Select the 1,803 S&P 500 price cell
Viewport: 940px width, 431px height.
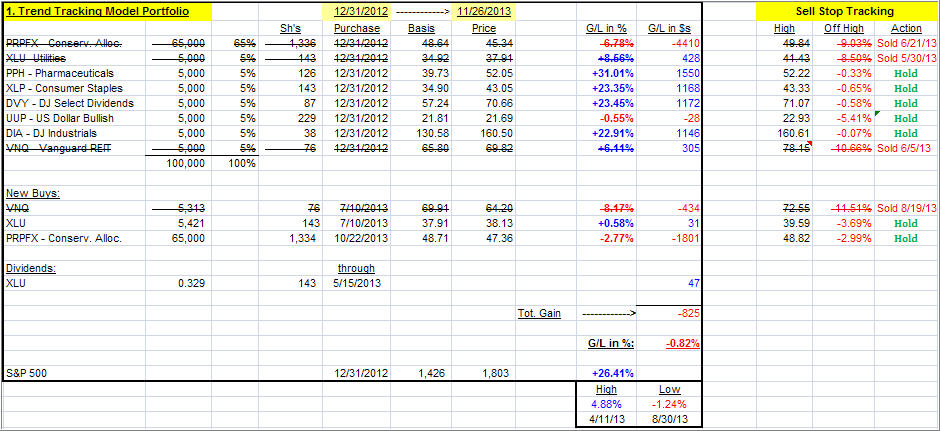coord(484,373)
